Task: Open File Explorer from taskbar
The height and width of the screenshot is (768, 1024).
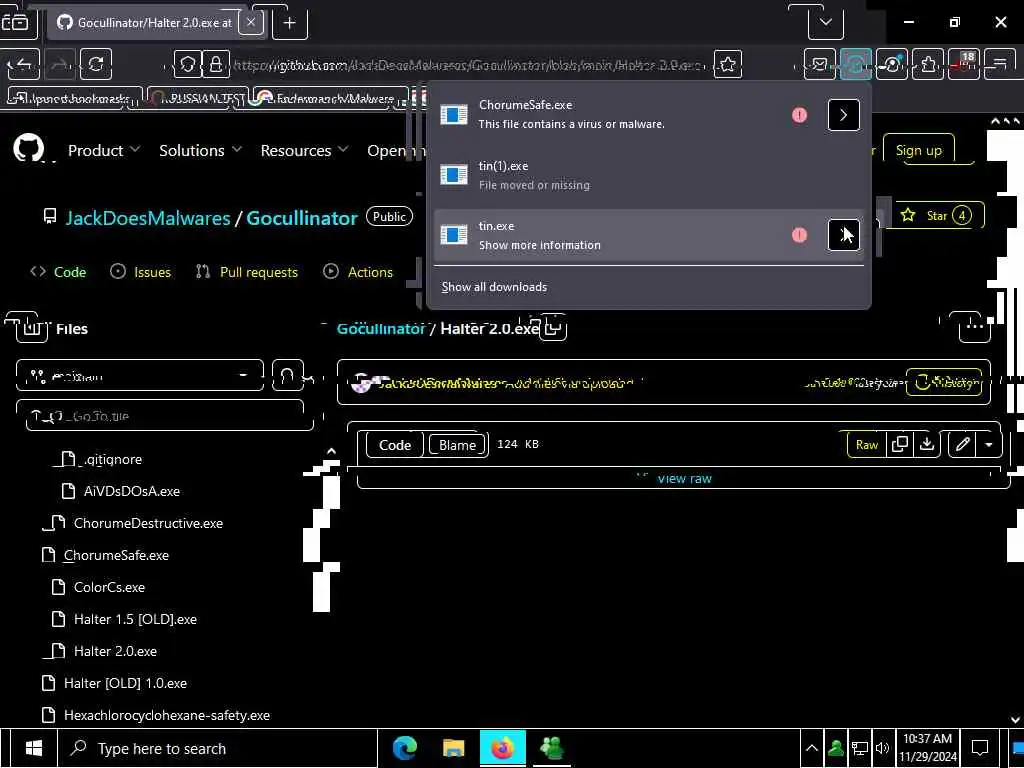Action: pyautogui.click(x=453, y=748)
